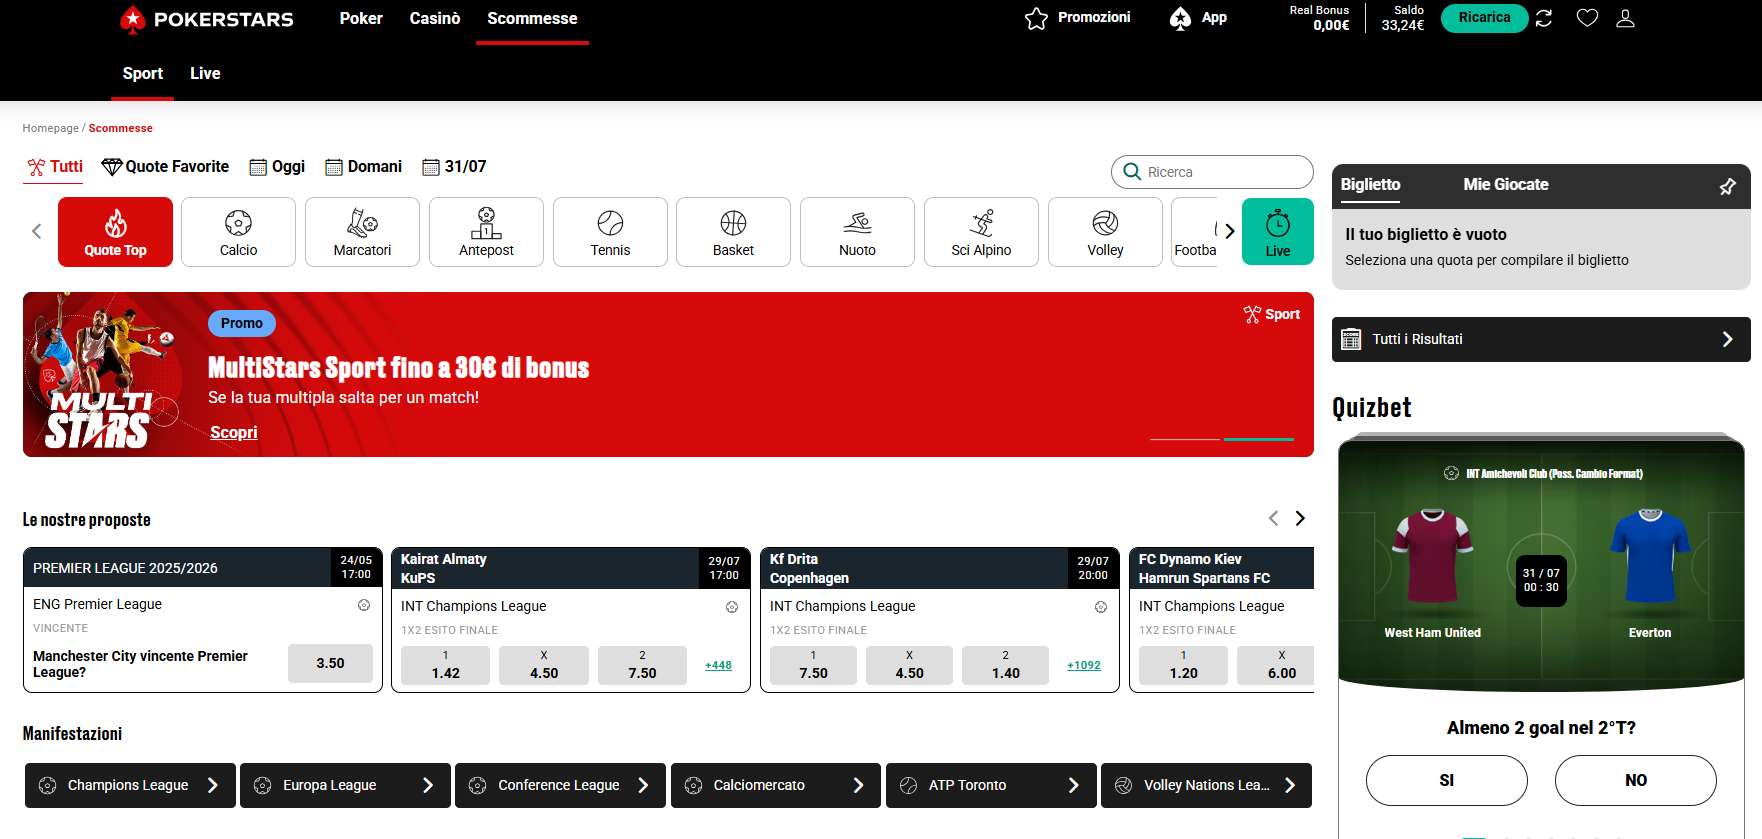Open the Scommesse top menu

coord(532,18)
